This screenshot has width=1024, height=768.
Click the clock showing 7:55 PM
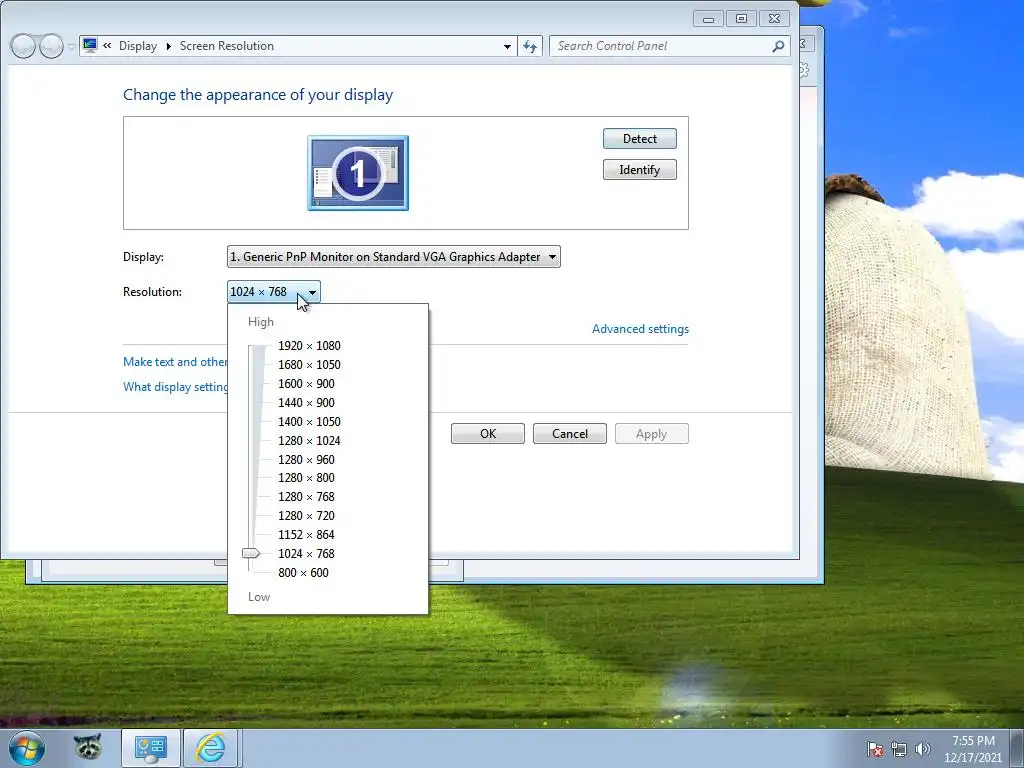[x=973, y=749]
